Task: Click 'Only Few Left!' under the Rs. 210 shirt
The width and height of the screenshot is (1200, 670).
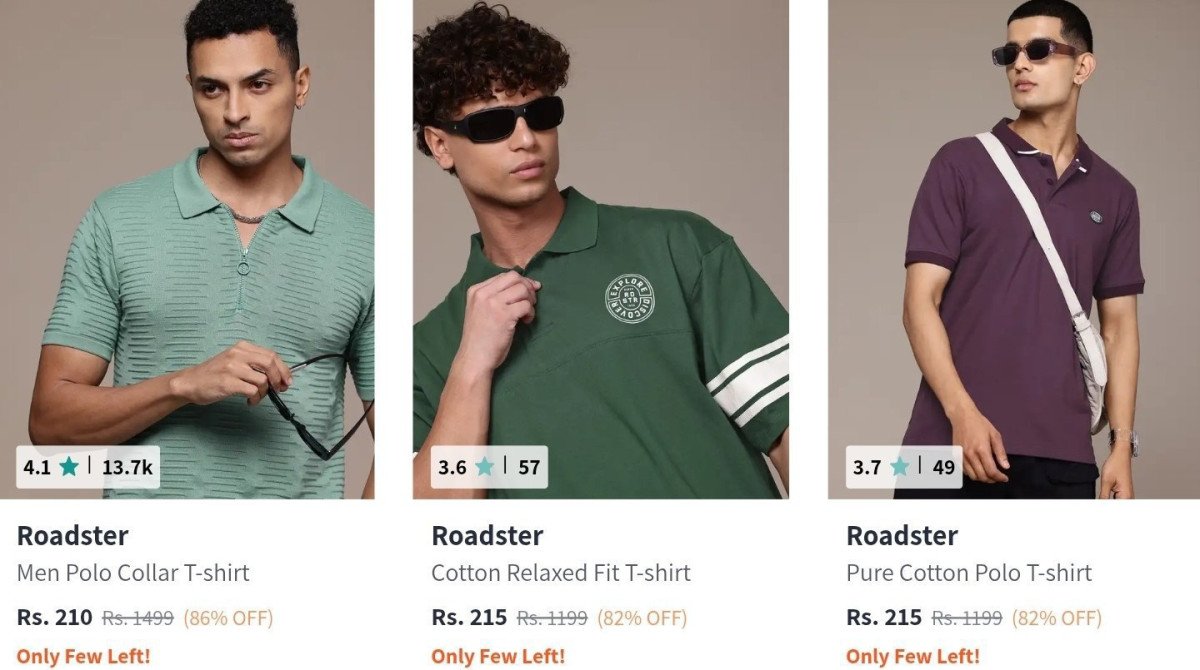Action: (83, 656)
